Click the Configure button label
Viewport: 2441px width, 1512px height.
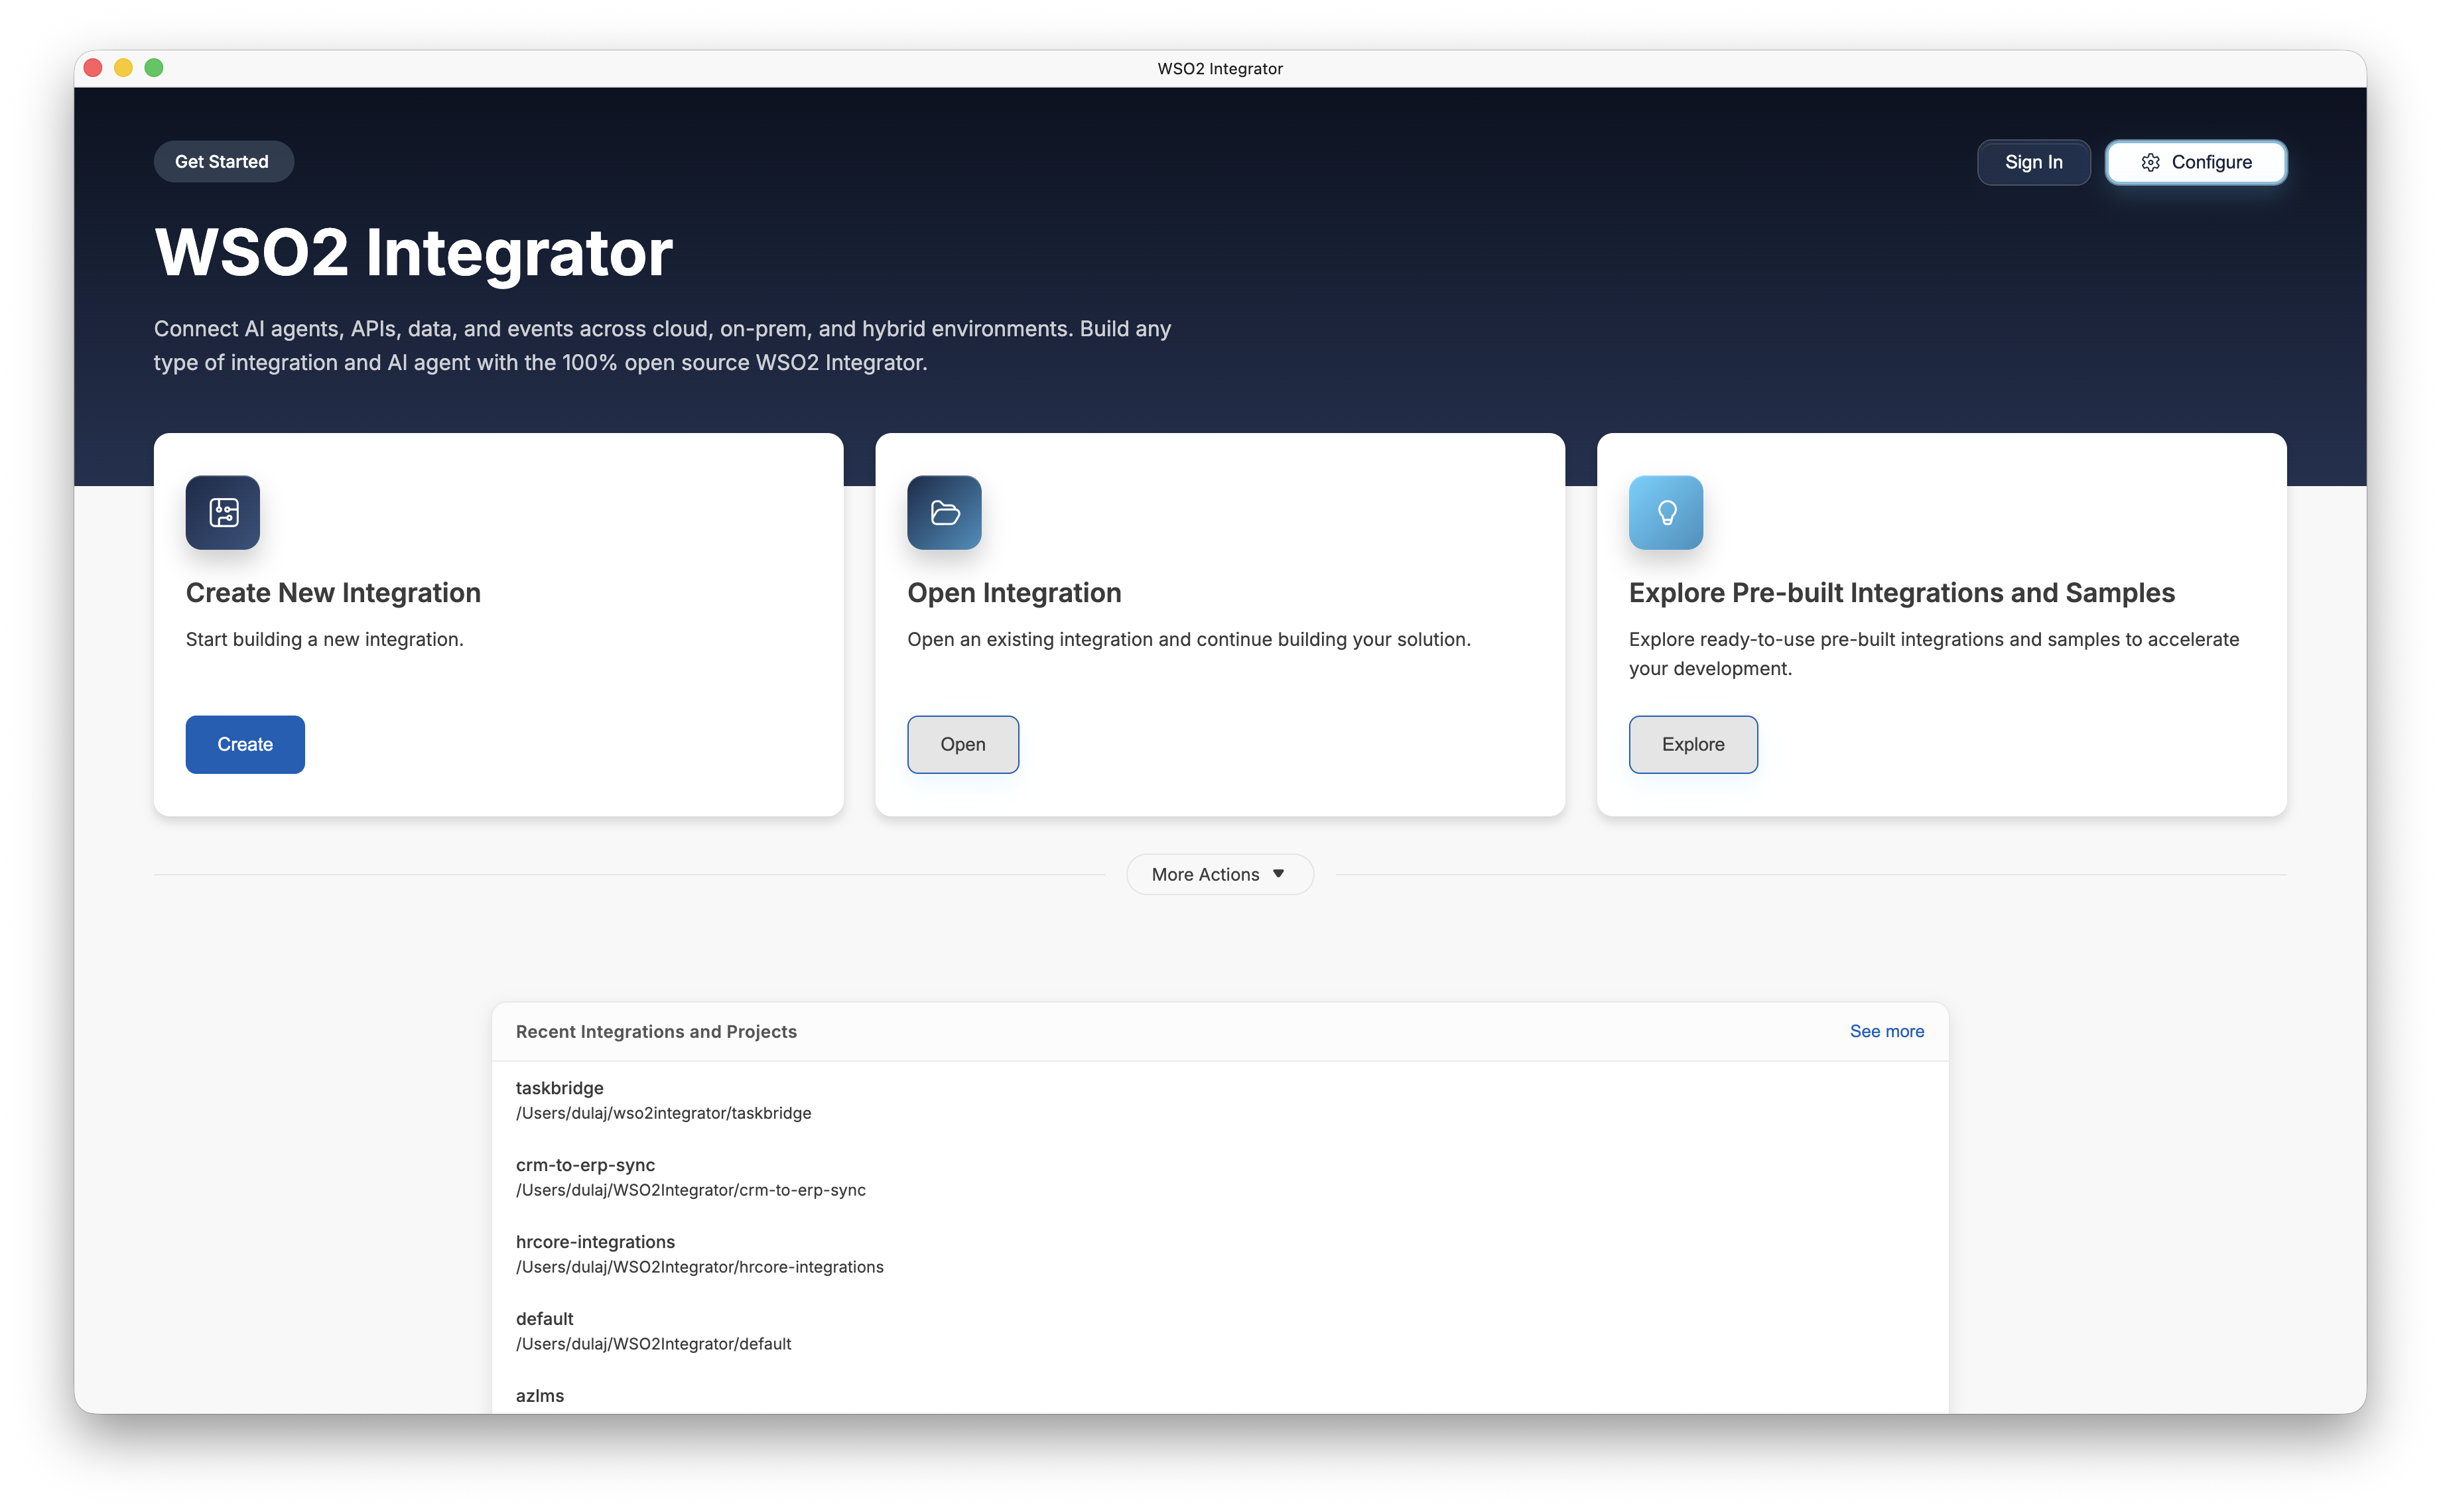coord(2211,162)
